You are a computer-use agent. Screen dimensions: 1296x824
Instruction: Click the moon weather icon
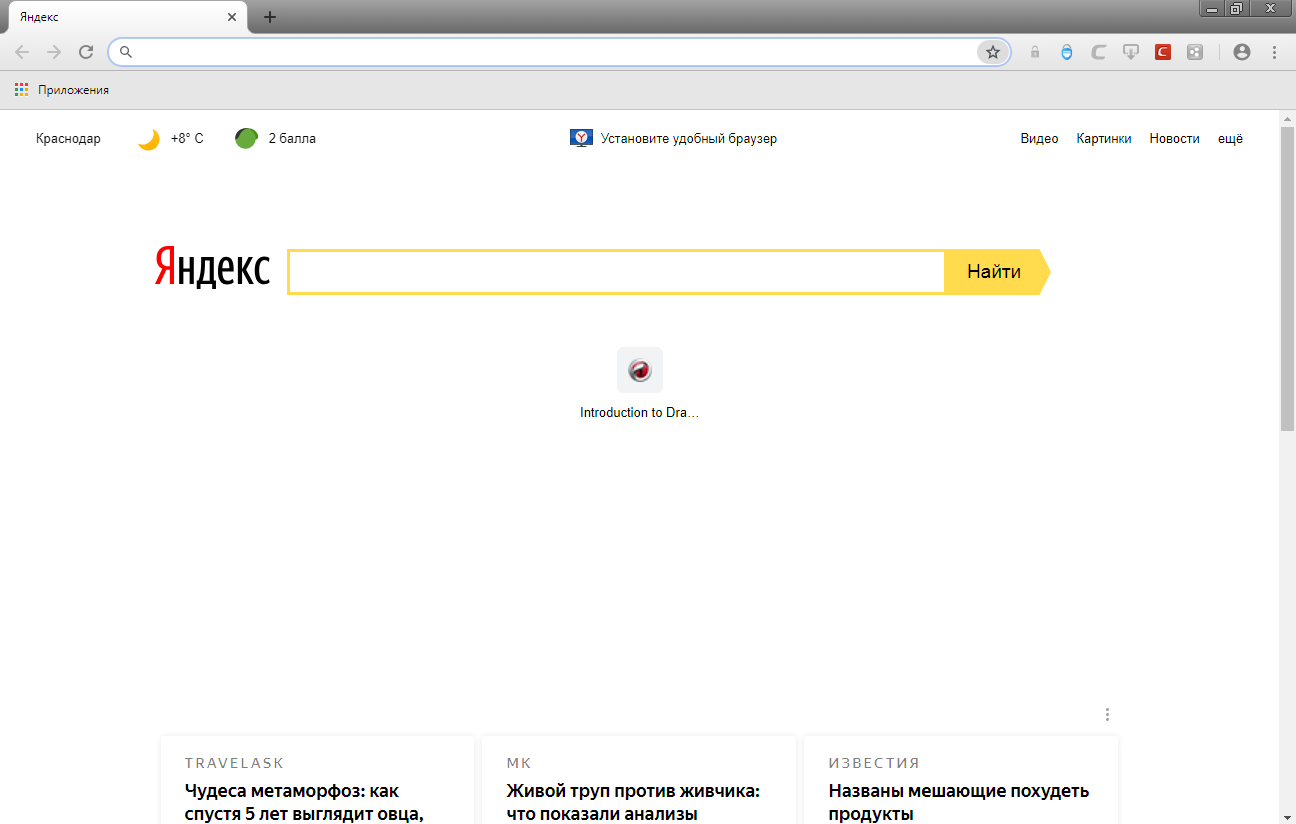coord(149,139)
